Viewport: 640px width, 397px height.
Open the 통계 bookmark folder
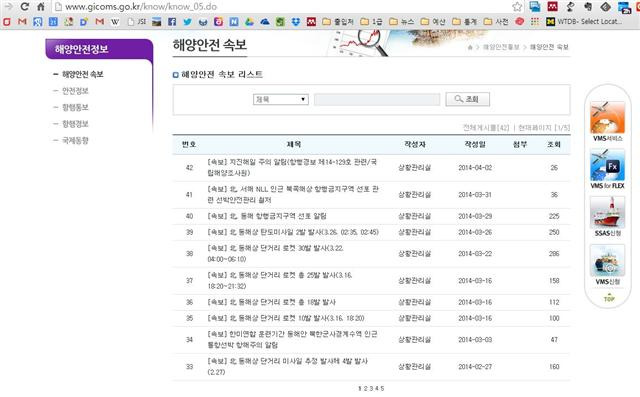[464, 22]
